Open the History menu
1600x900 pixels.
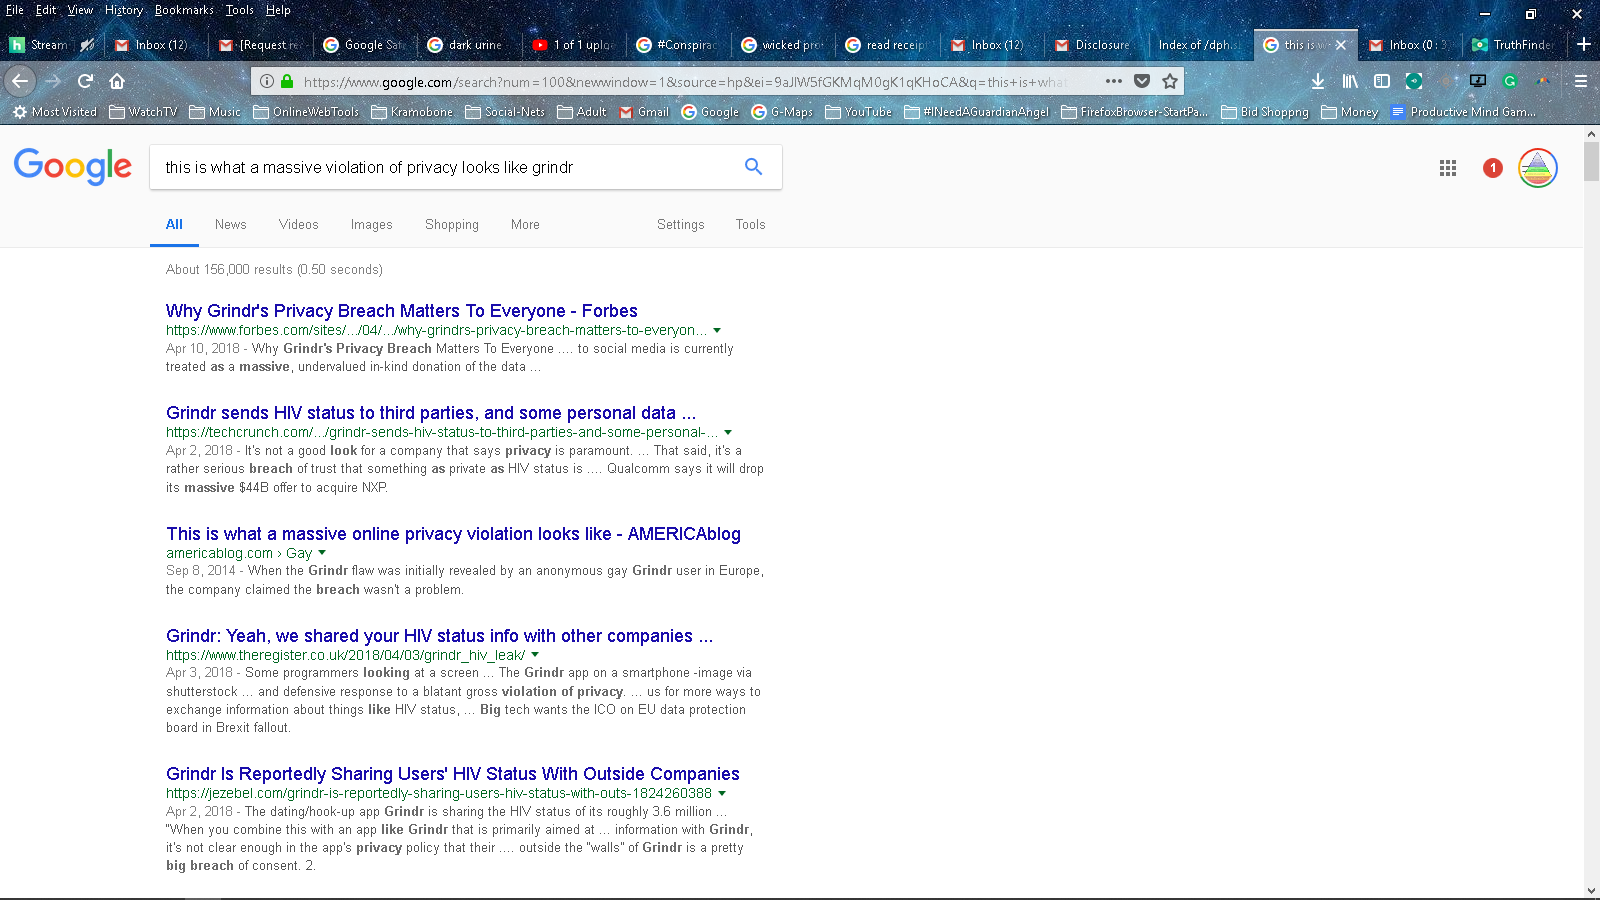[124, 10]
